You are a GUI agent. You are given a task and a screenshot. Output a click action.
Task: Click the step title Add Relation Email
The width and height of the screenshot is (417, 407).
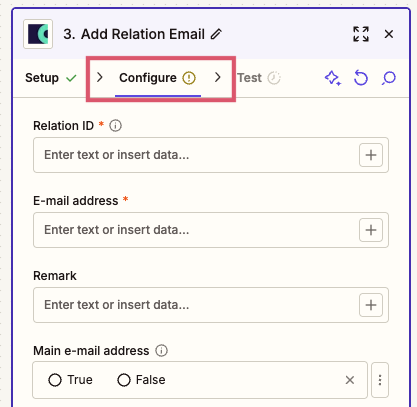pos(143,34)
